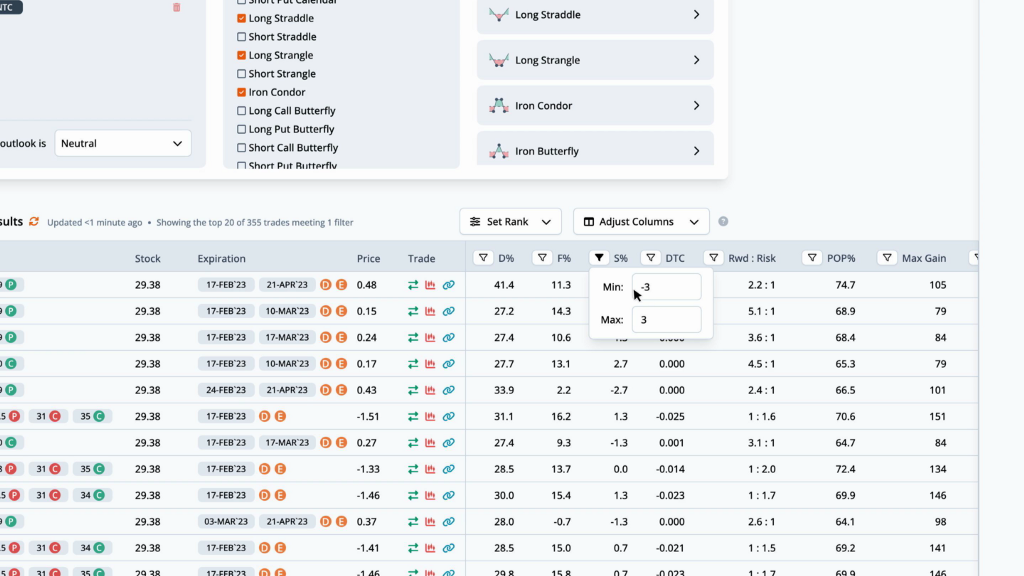
Task: Open the Max Gain column filter icon
Action: coord(887,258)
